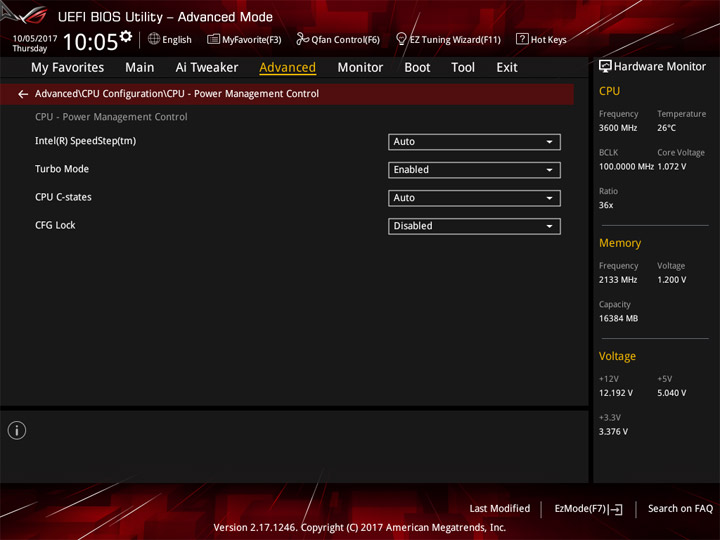Select the Intel(R) SpeedStep(tm) label

pos(85,141)
